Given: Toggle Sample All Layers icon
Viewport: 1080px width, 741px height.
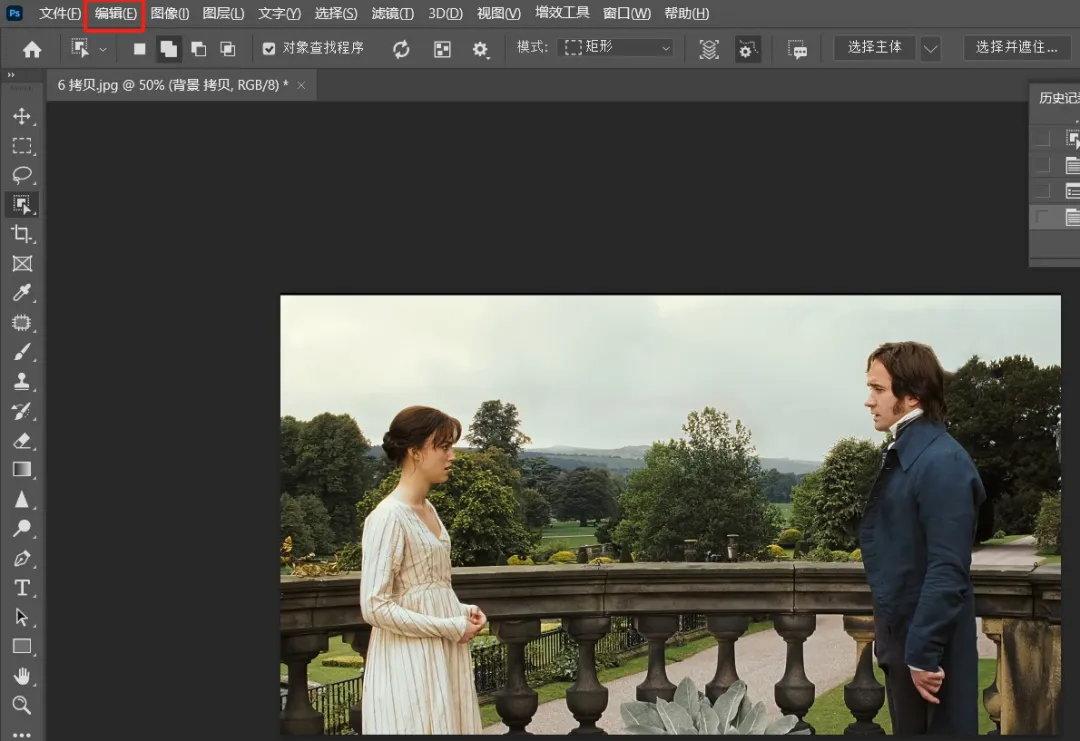Looking at the screenshot, I should click(x=709, y=49).
